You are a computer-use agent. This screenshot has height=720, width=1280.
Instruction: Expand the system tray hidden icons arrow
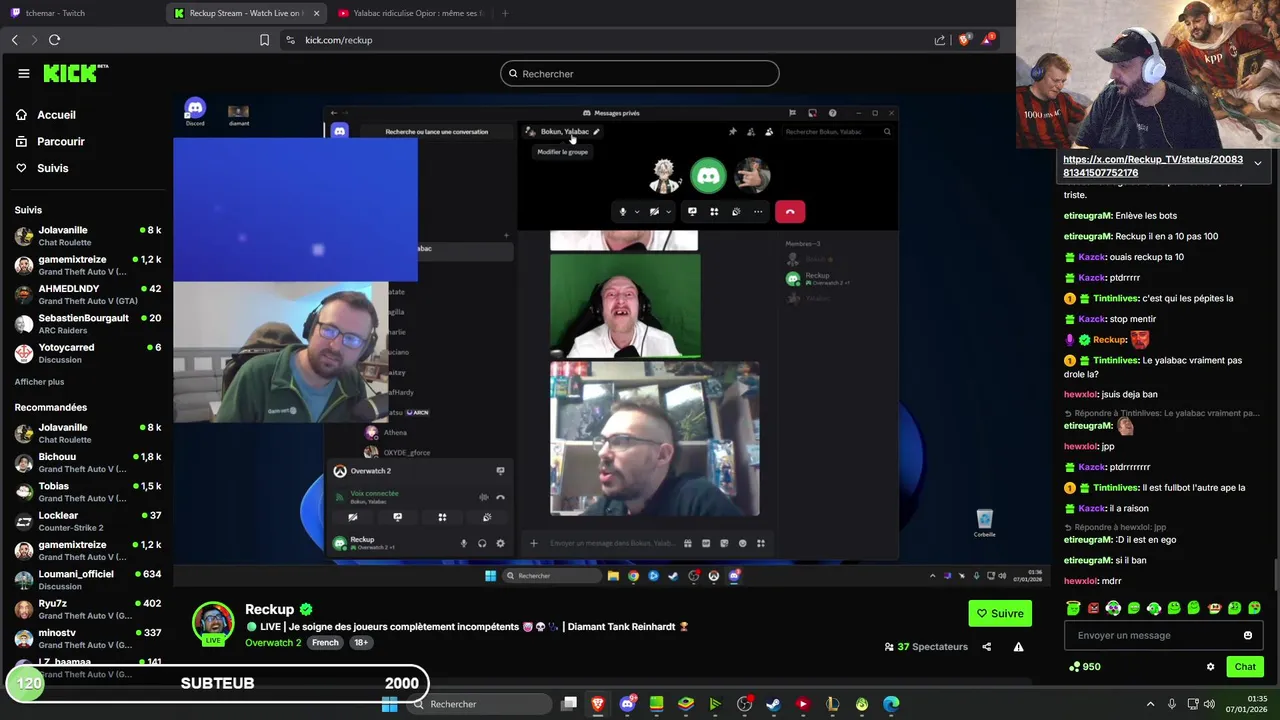tap(1150, 704)
